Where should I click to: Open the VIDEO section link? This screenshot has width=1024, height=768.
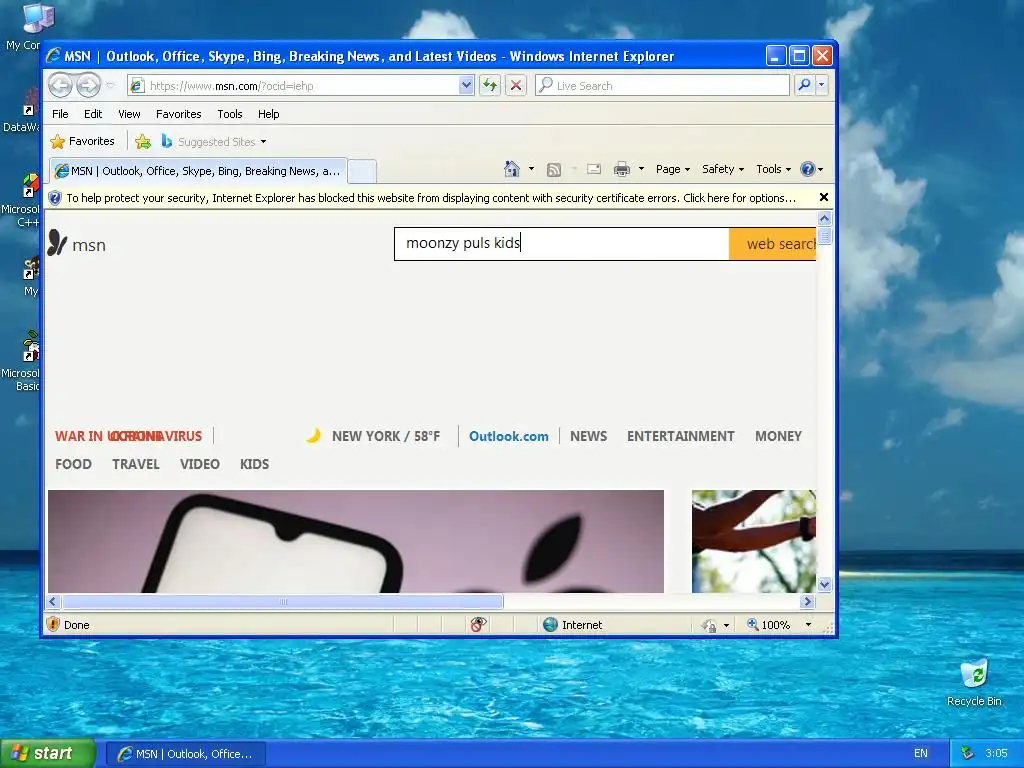click(x=200, y=464)
